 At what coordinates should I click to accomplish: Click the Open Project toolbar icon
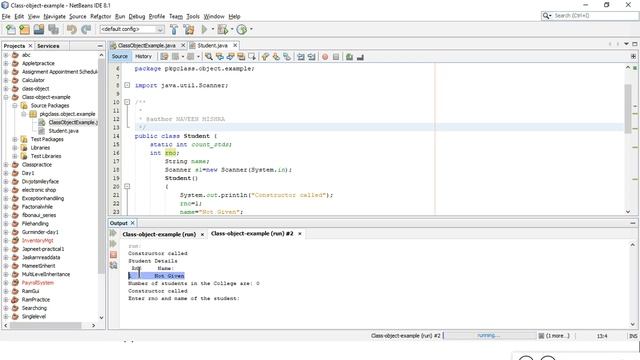pyautogui.click(x=39, y=29)
